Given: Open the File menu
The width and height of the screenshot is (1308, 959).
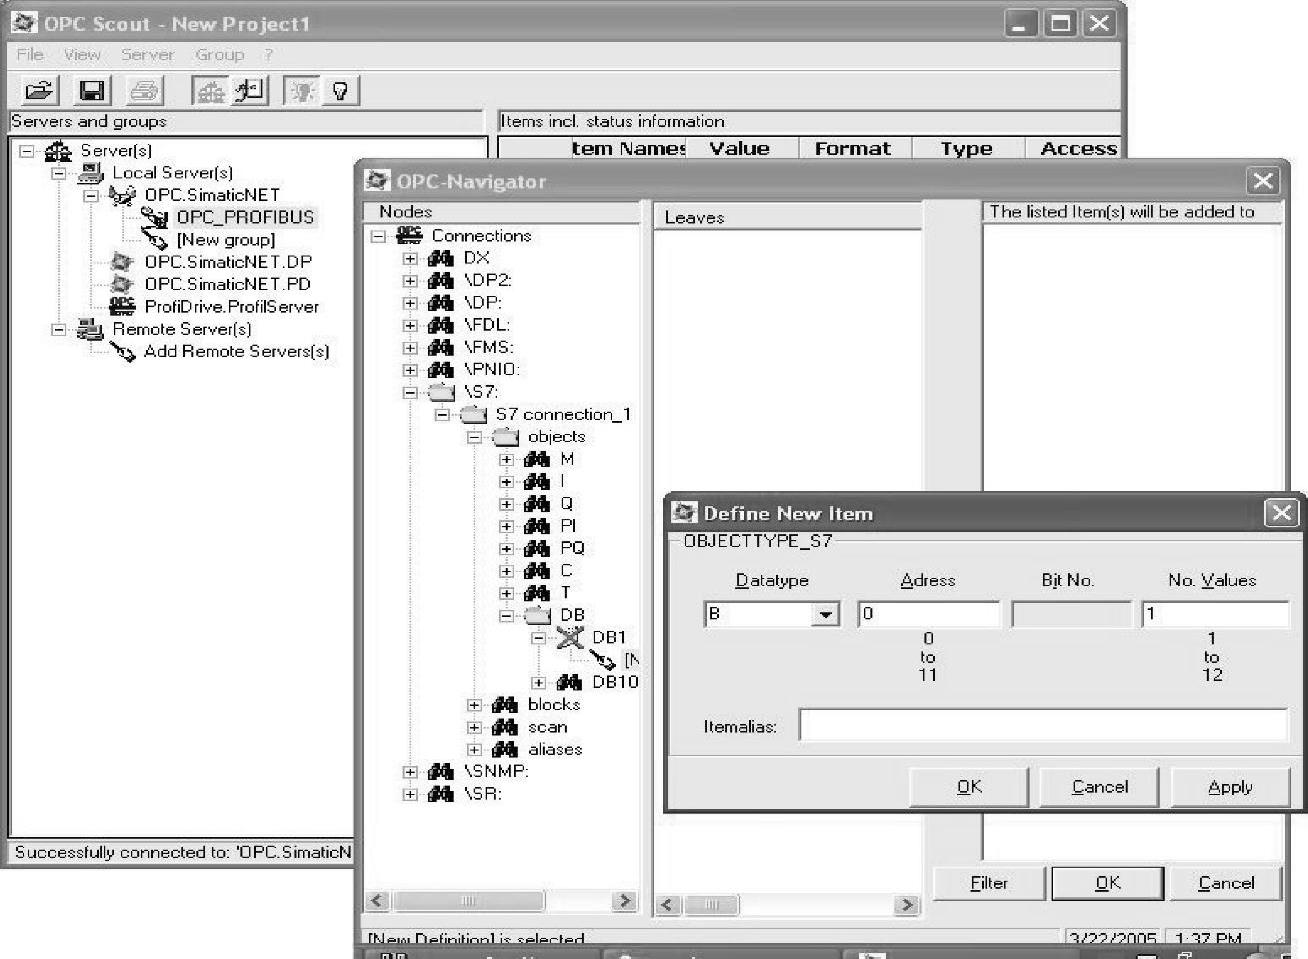Looking at the screenshot, I should click(30, 54).
